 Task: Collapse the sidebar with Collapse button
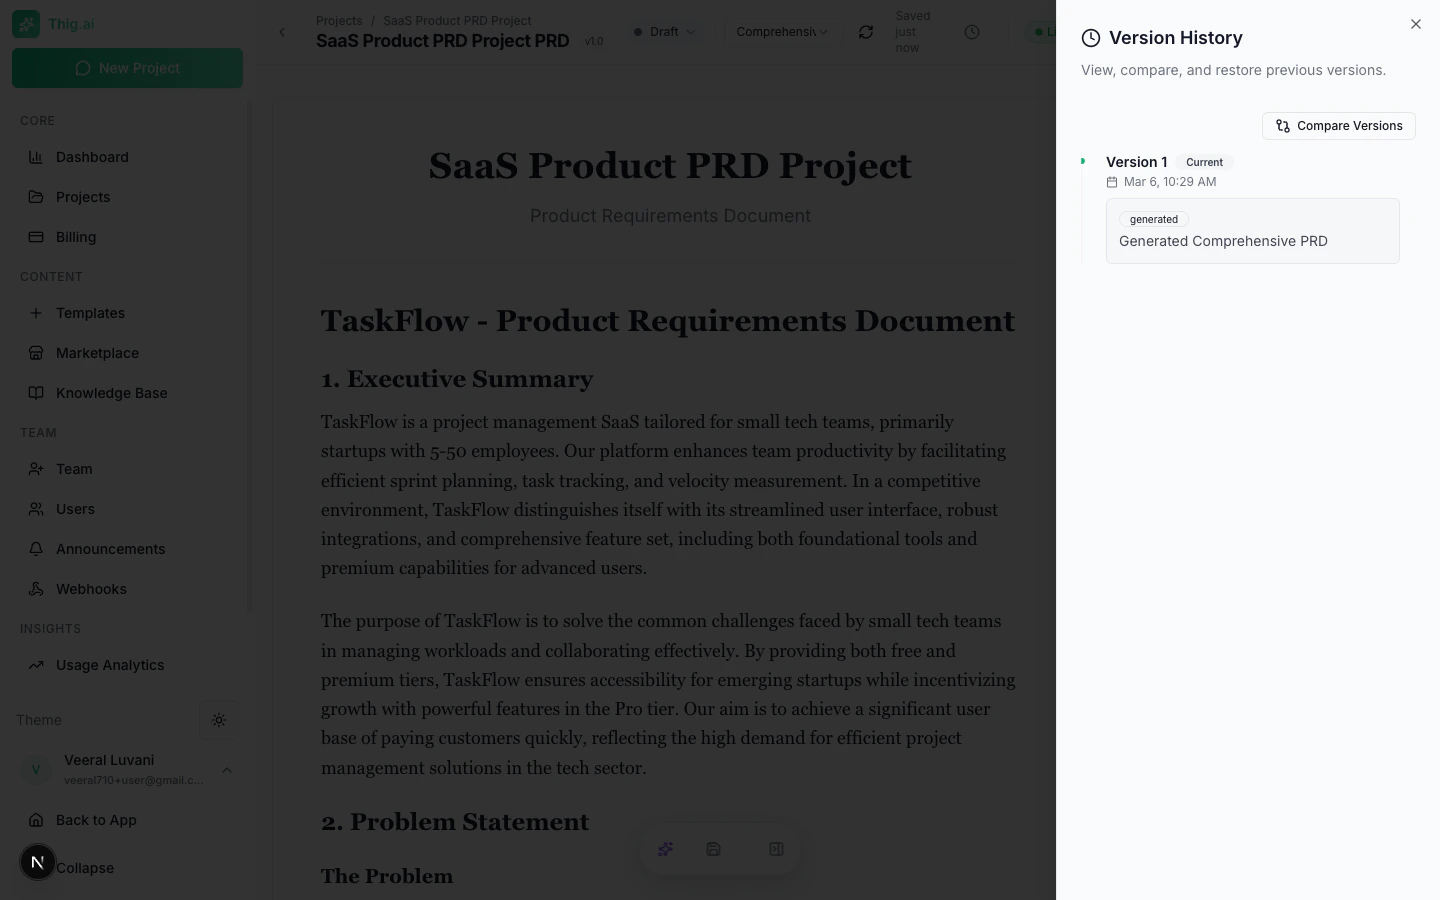click(x=85, y=868)
